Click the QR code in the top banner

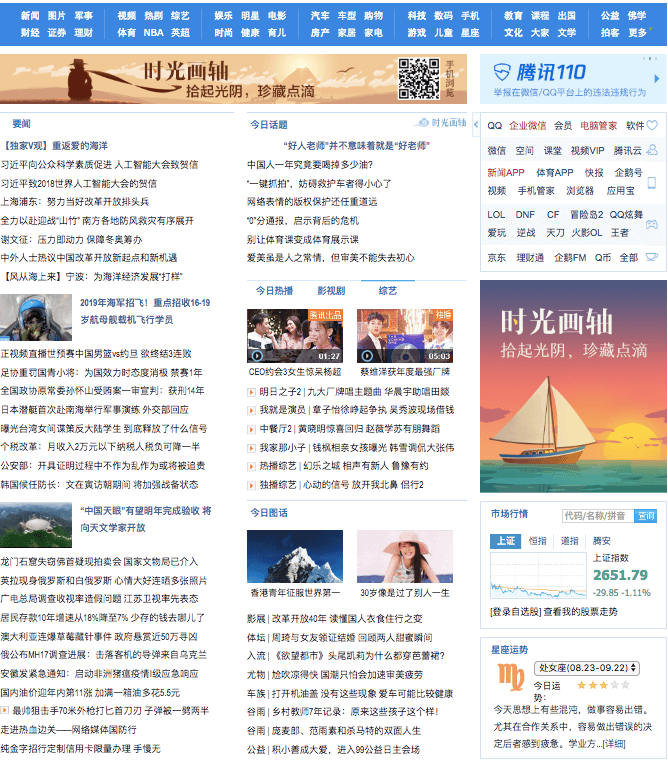click(419, 79)
